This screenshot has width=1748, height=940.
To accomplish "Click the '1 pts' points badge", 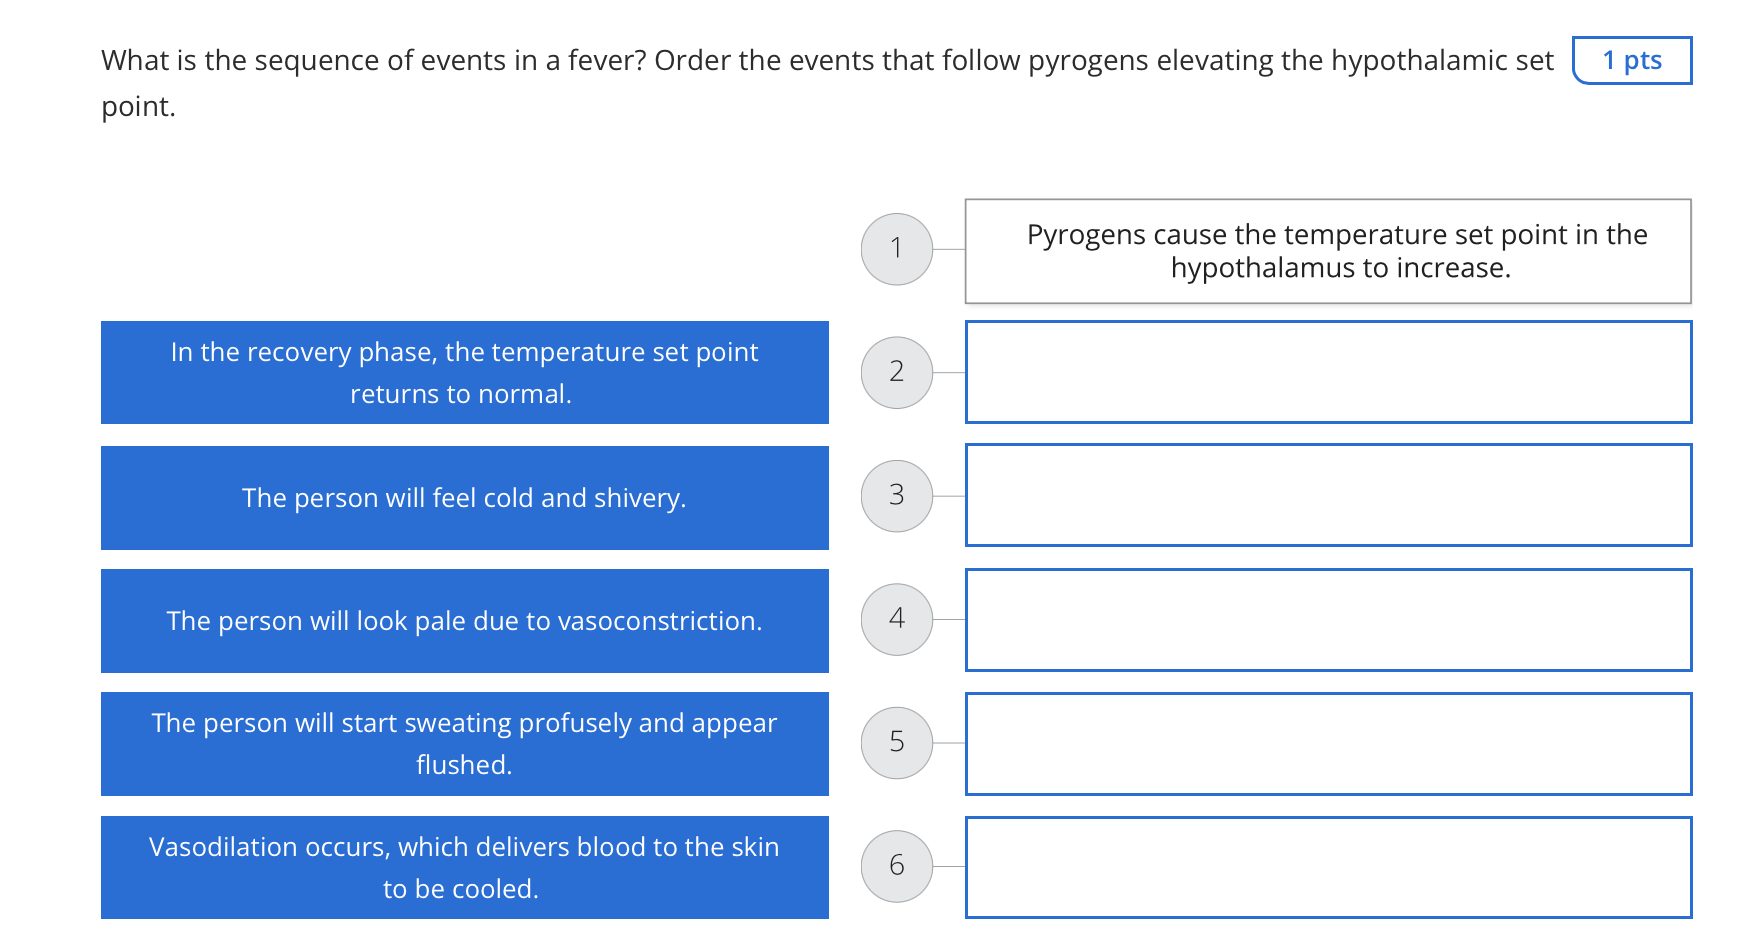I will coord(1633,60).
